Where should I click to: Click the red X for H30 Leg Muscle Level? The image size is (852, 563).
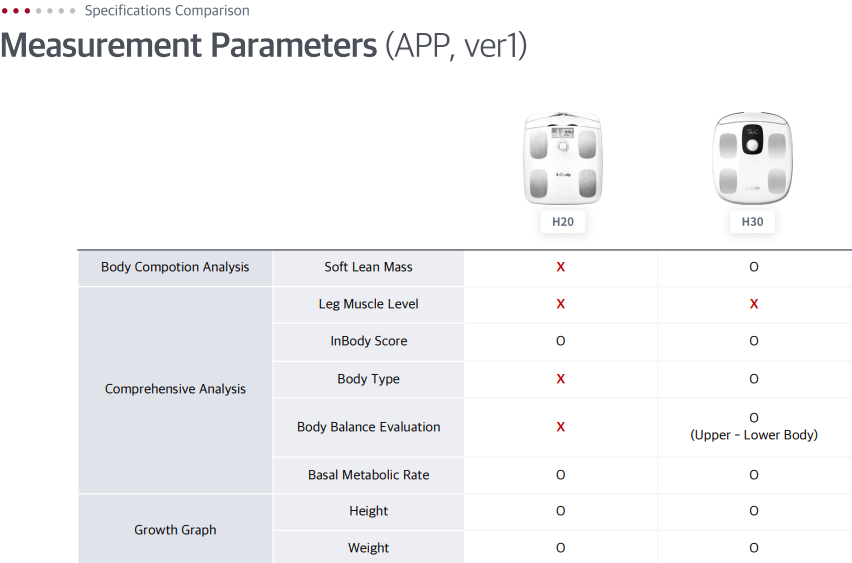click(x=754, y=304)
